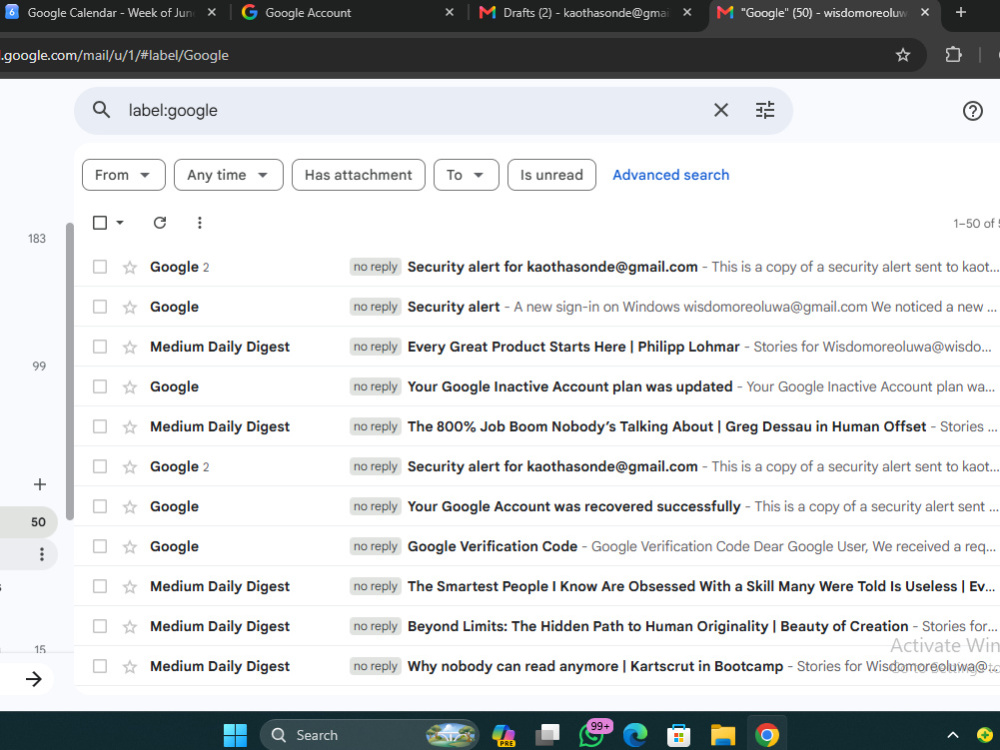The image size is (1000, 750).
Task: Switch to the Drafts (2) Gmail tab
Action: tap(585, 12)
